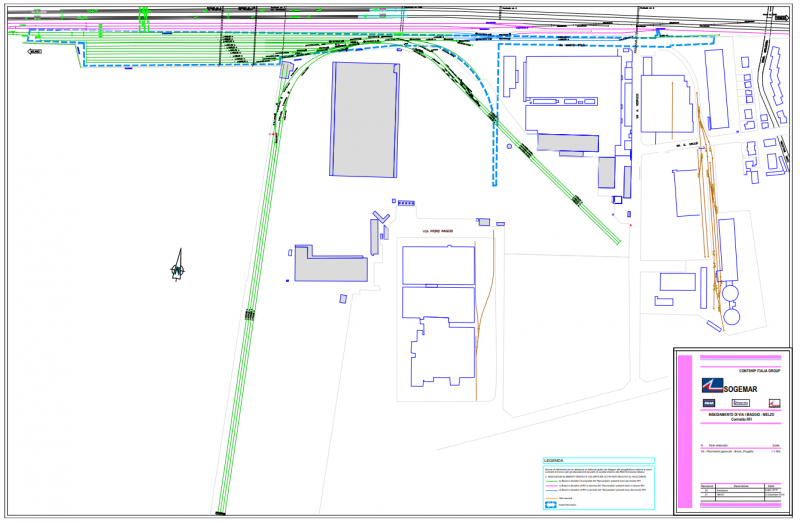
Task: Click the large gray shaded central building
Action: [365, 120]
